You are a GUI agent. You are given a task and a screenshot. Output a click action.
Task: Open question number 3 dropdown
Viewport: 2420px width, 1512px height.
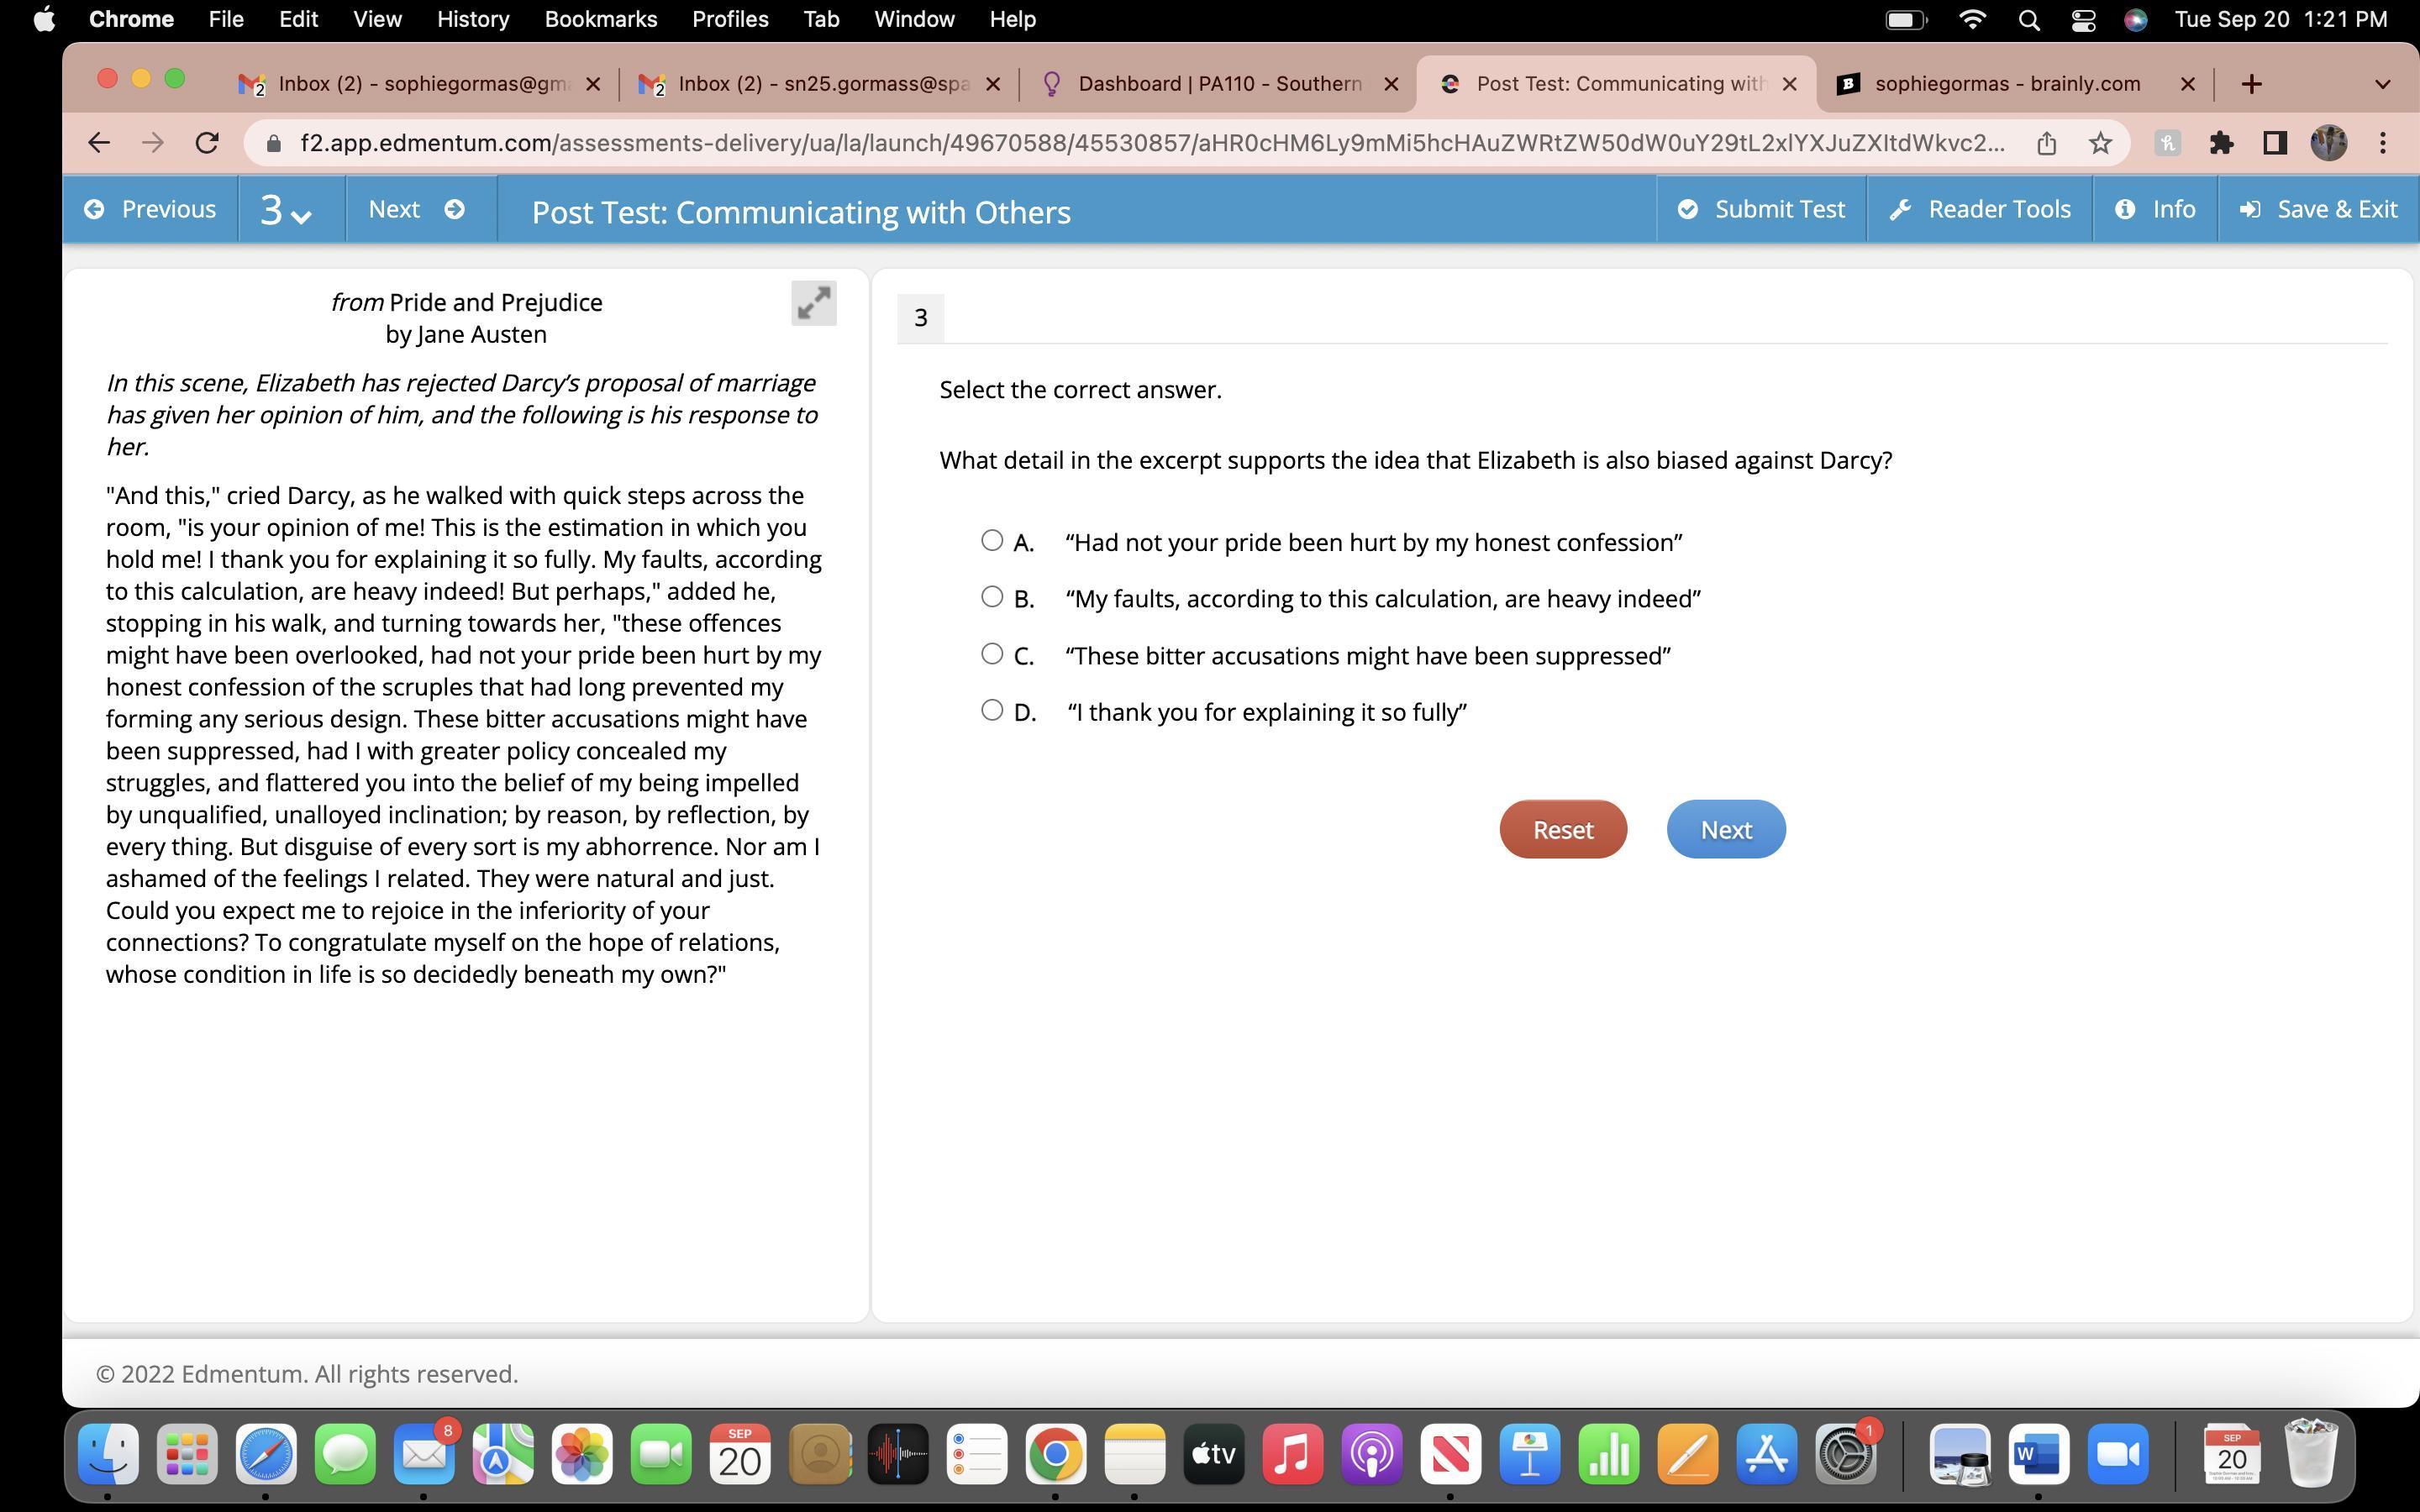click(x=287, y=210)
